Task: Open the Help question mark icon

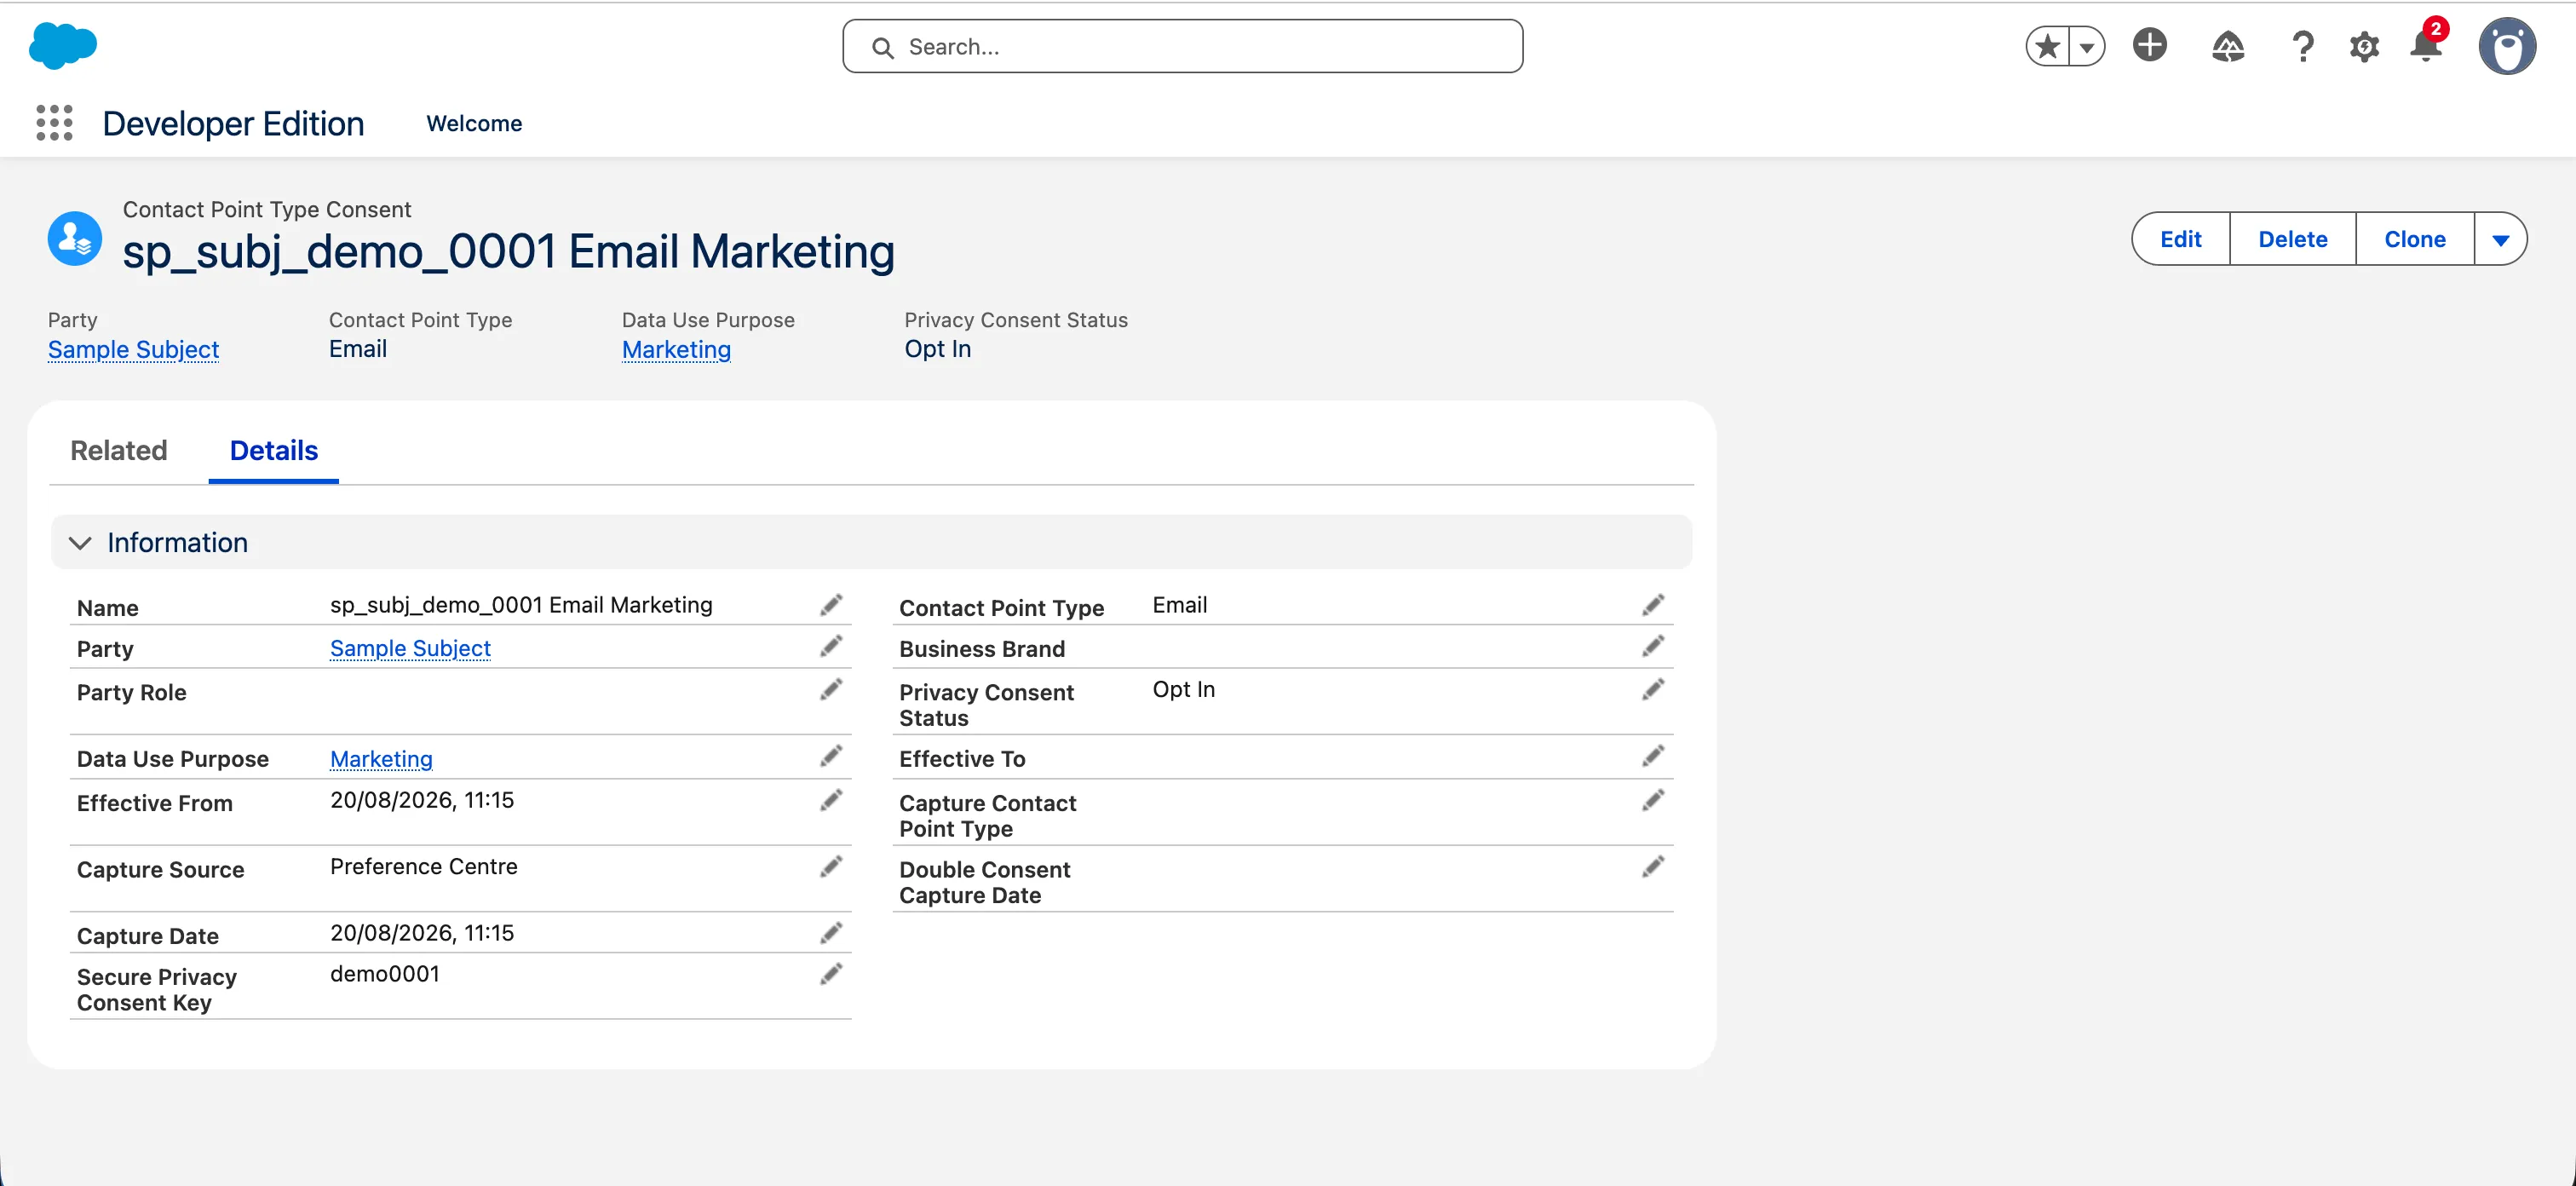Action: click(2303, 46)
